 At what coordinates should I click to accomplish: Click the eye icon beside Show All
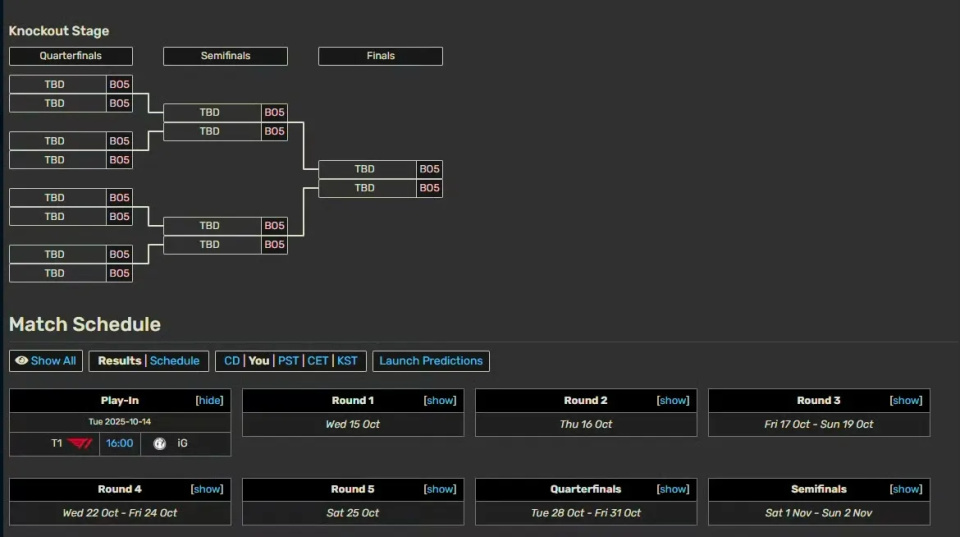(21, 361)
